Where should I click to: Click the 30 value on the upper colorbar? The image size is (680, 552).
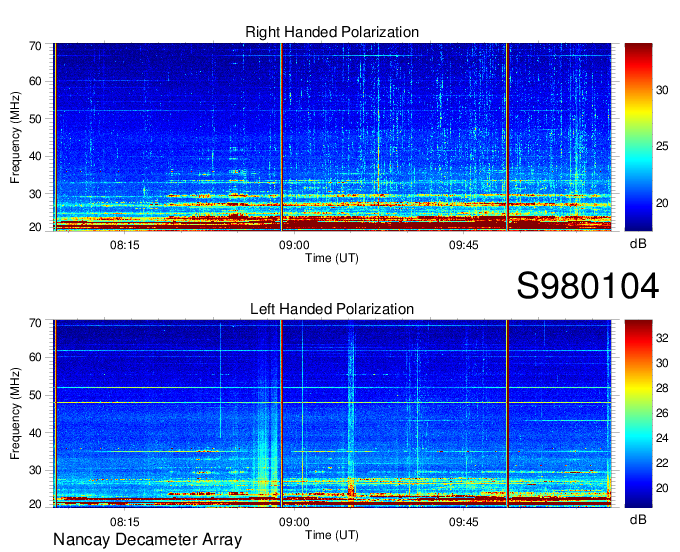662,90
